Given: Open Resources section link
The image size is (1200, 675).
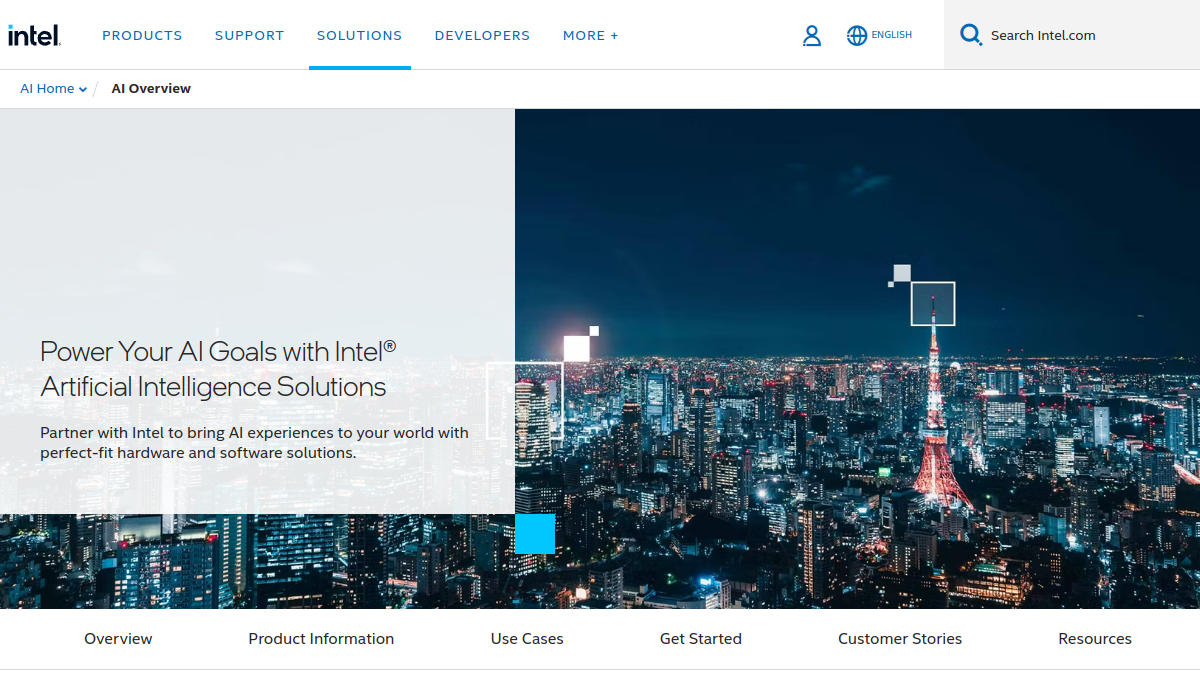Looking at the screenshot, I should click(x=1095, y=639).
